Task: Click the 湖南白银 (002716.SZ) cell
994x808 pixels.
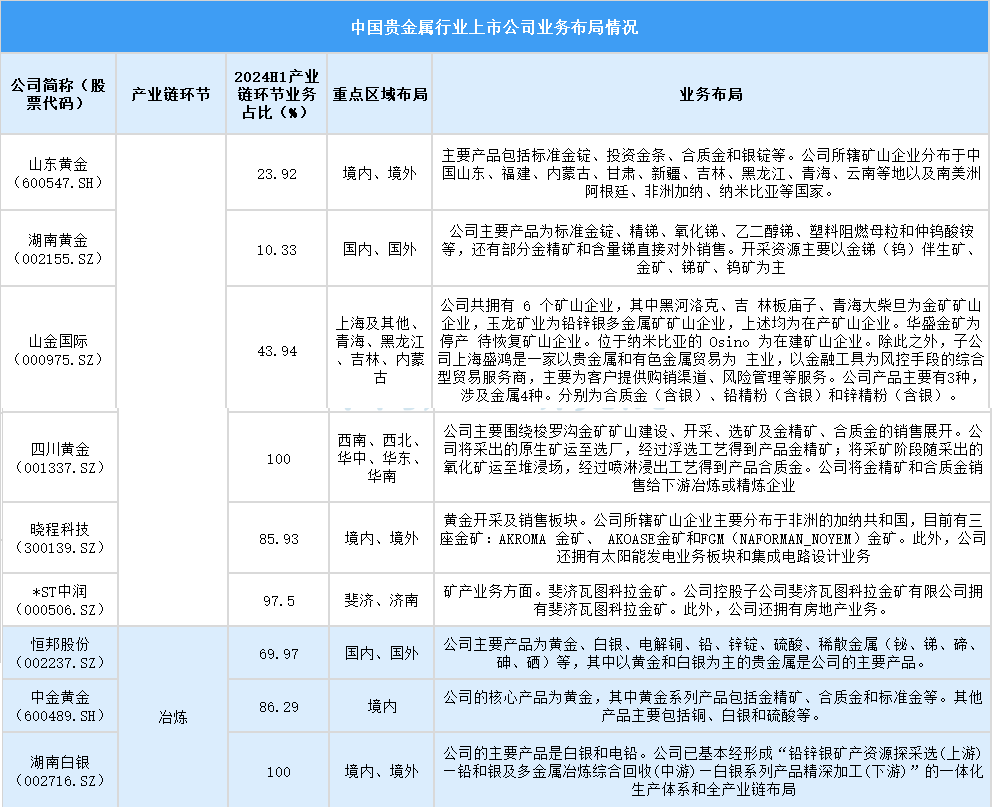Action: 60,771
